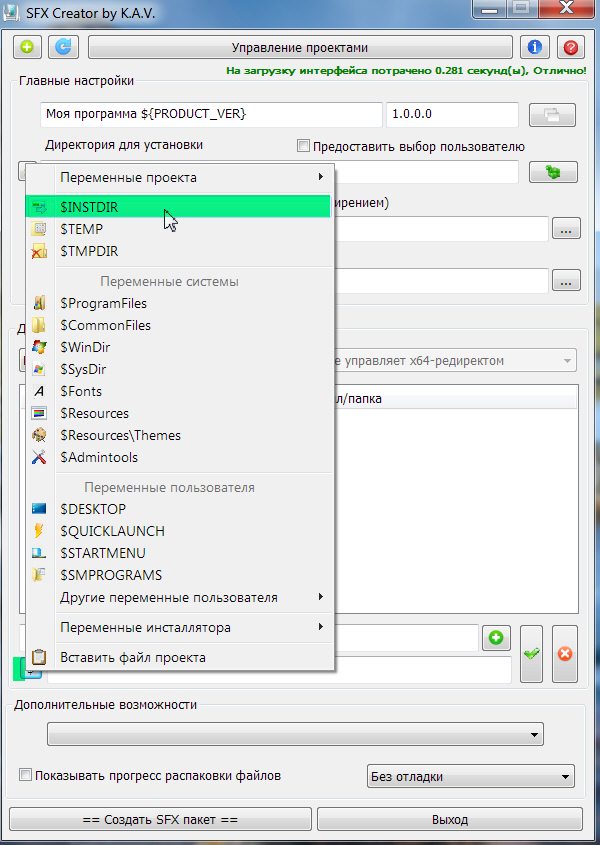Image resolution: width=600 pixels, height=845 pixels.
Task: Click the $SysDir icon
Action: (x=39, y=369)
